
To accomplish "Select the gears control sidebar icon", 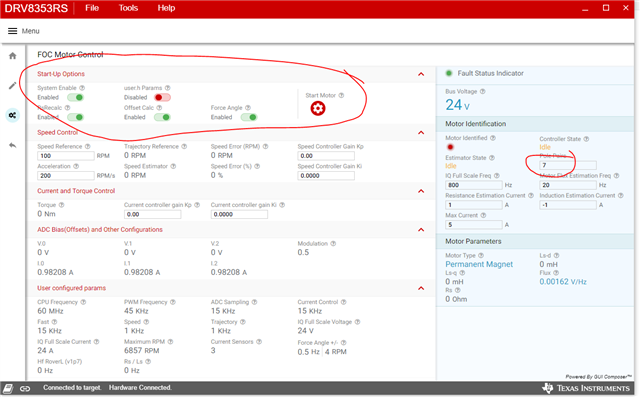I will (x=13, y=115).
